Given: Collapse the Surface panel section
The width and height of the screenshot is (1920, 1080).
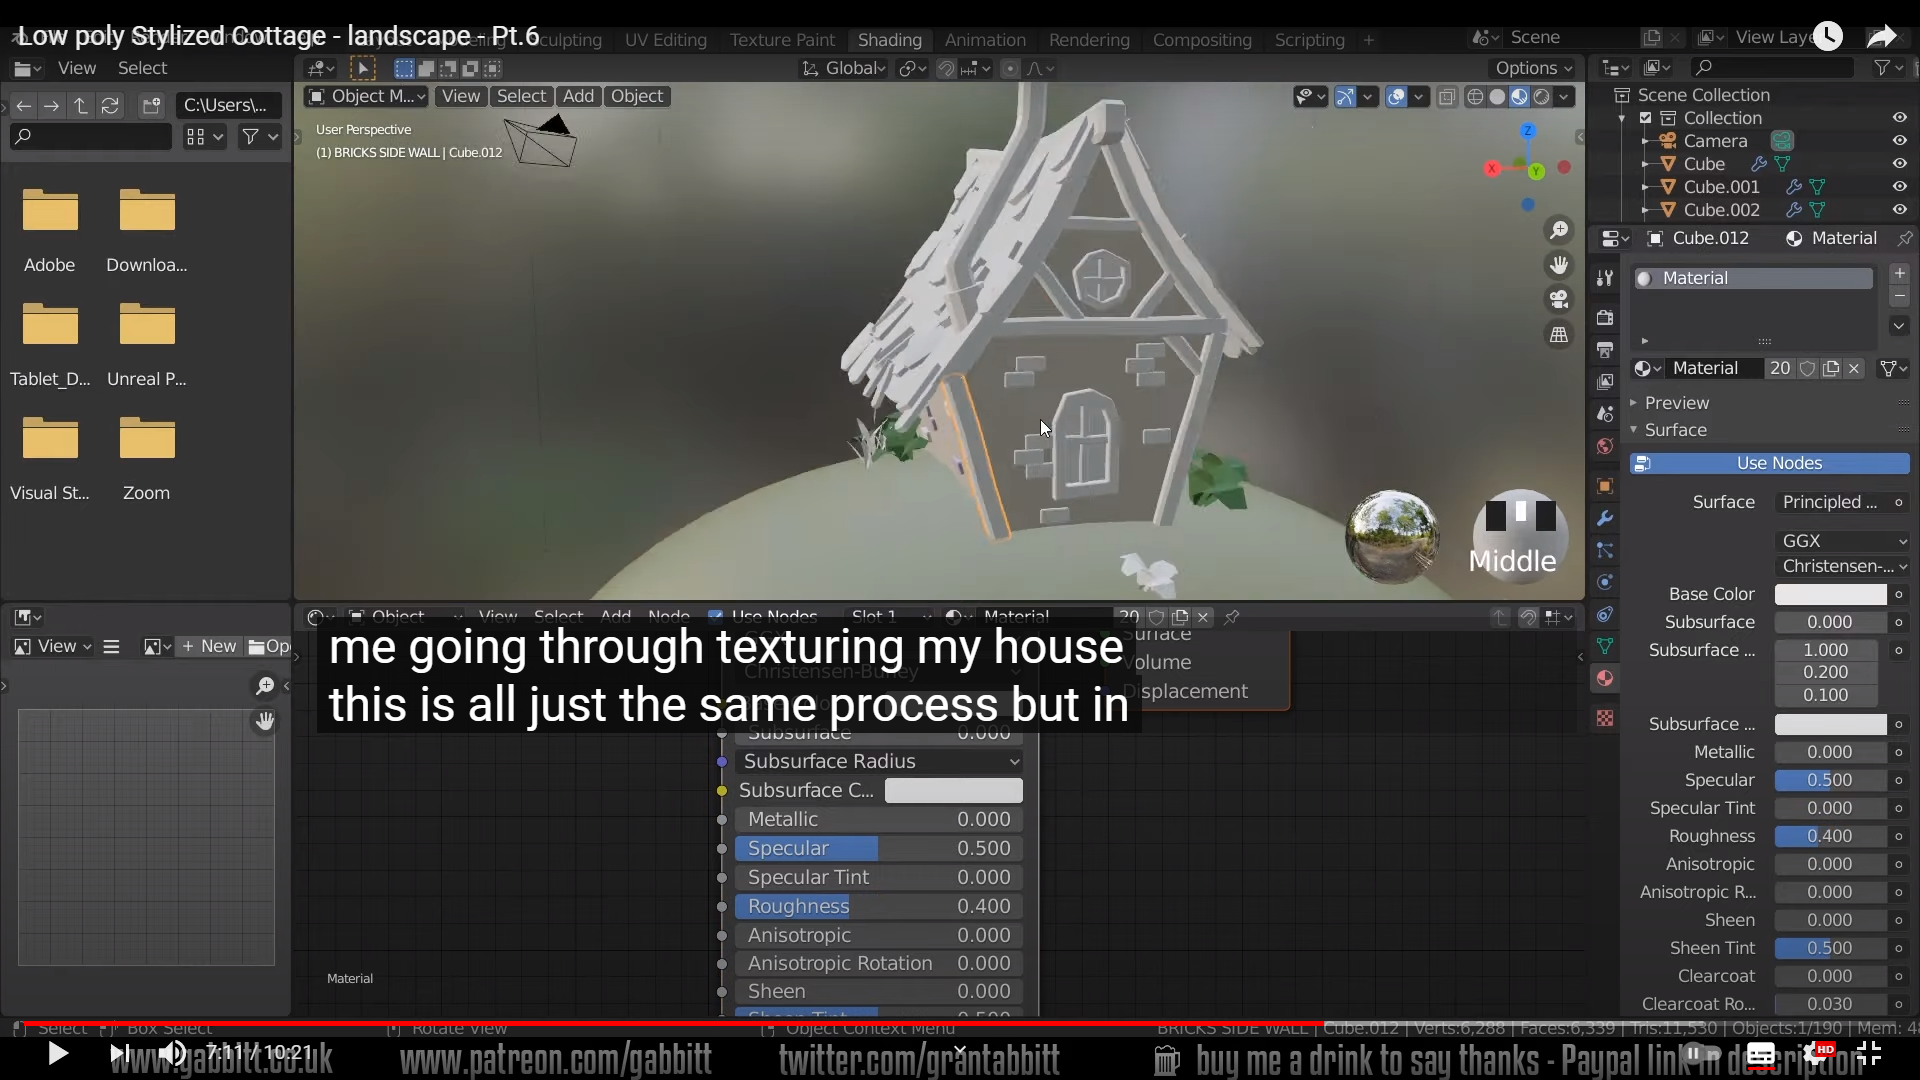Looking at the screenshot, I should [x=1675, y=430].
